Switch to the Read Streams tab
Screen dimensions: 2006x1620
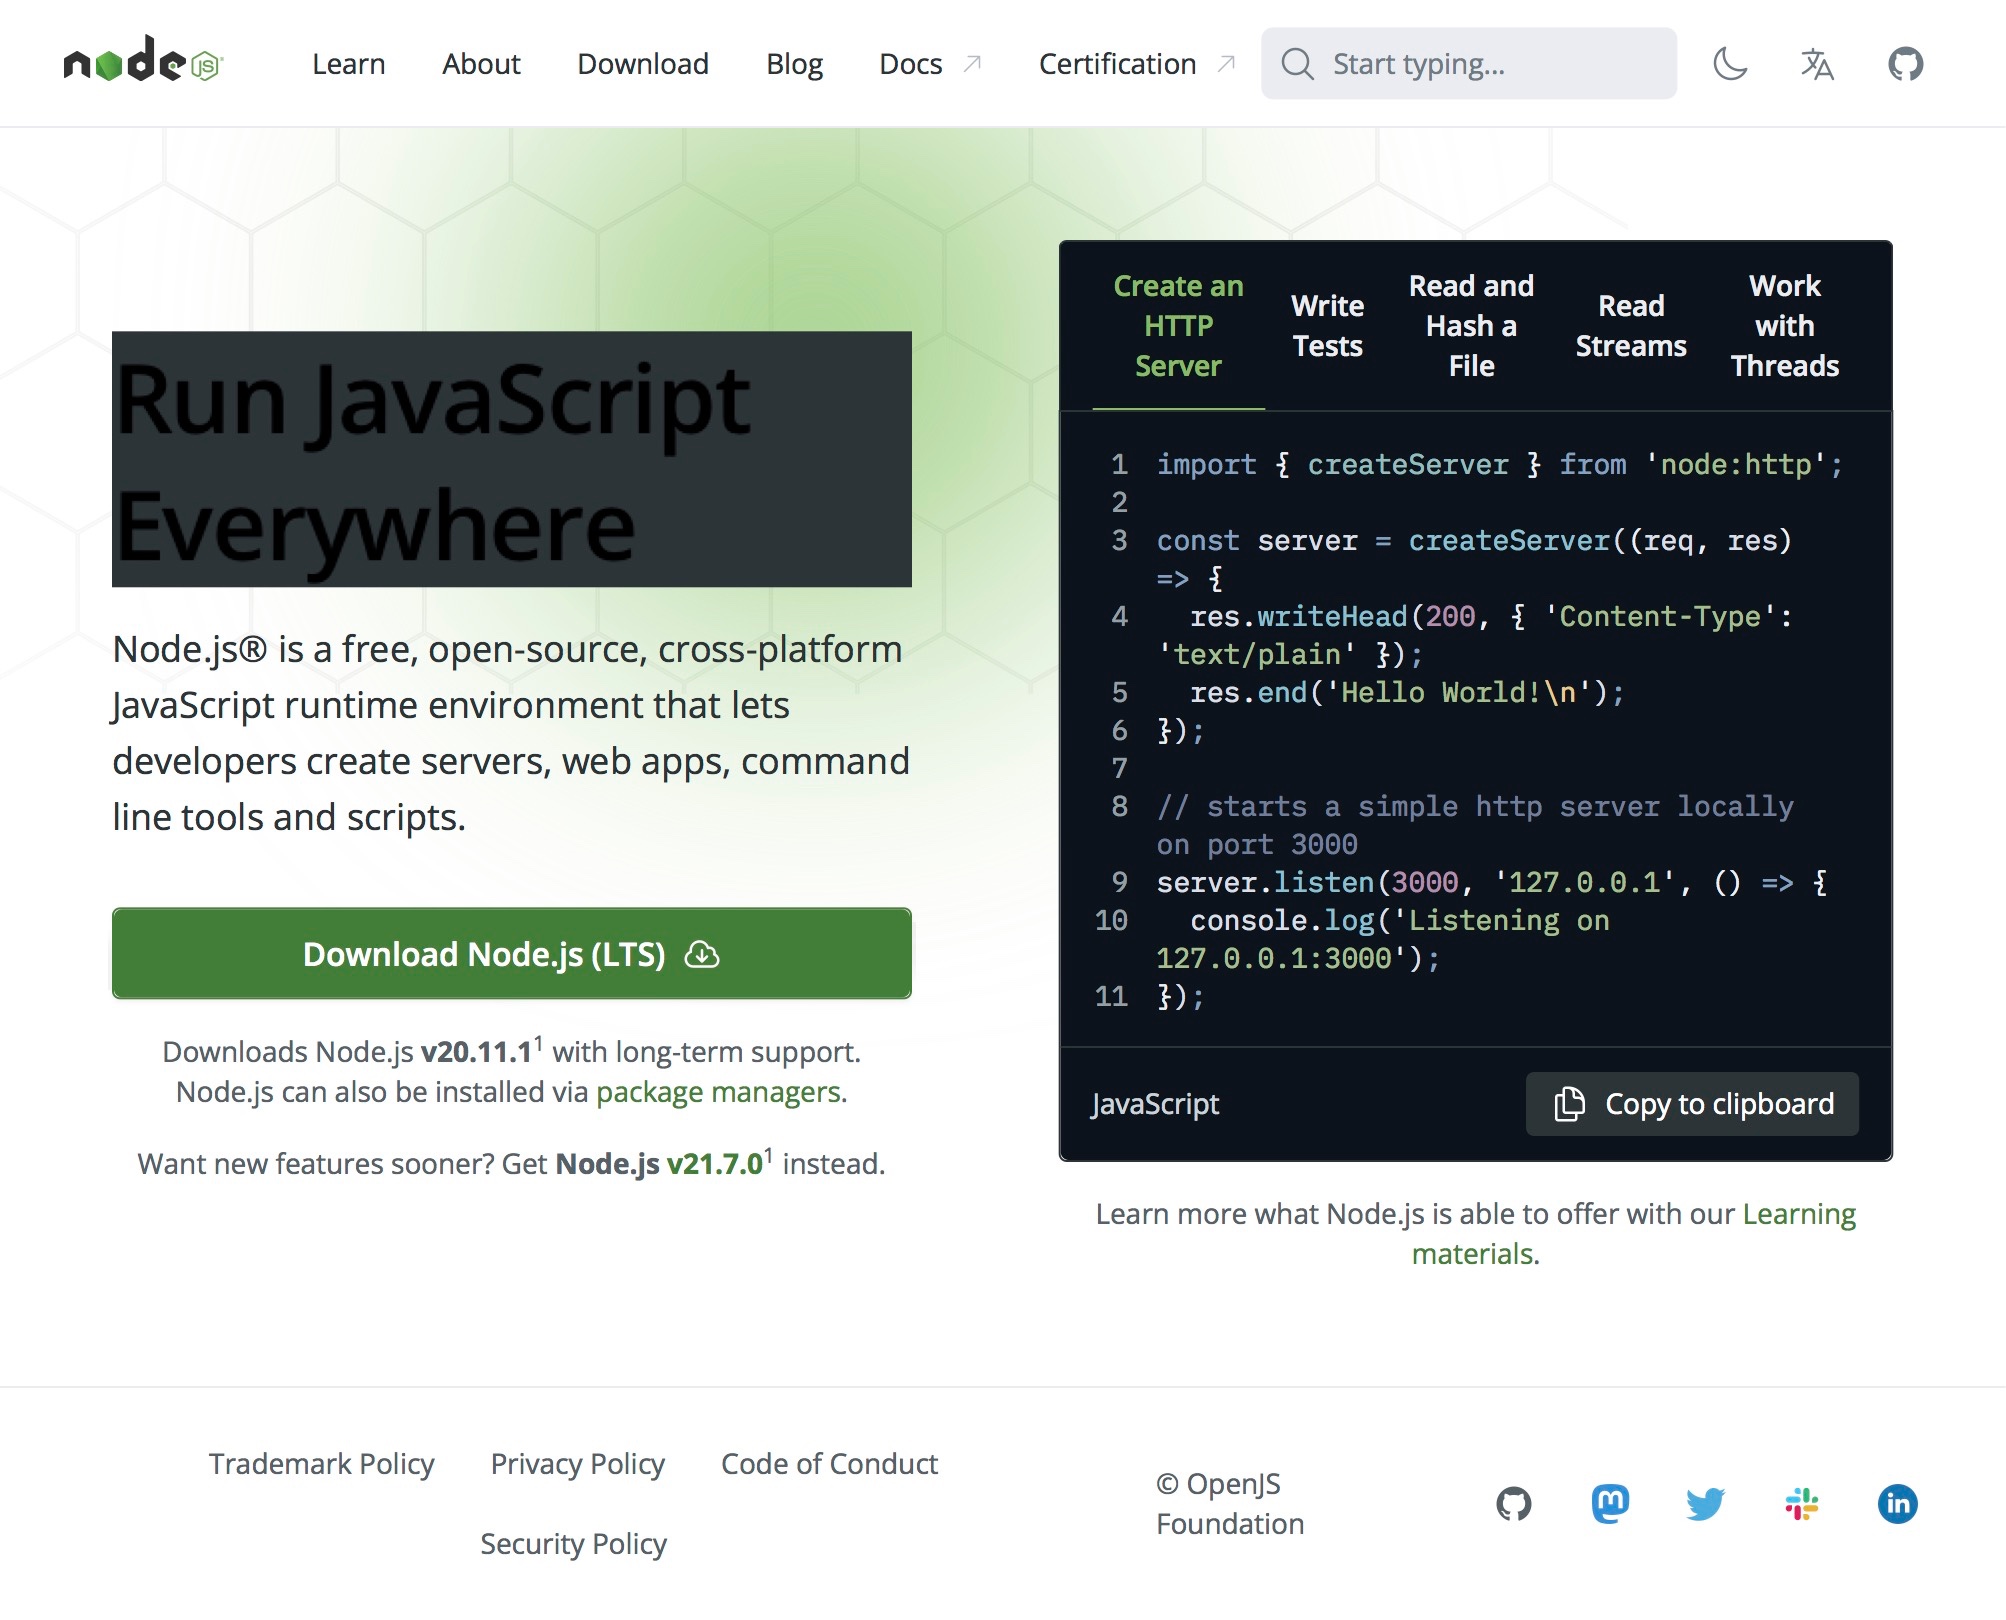tap(1630, 326)
